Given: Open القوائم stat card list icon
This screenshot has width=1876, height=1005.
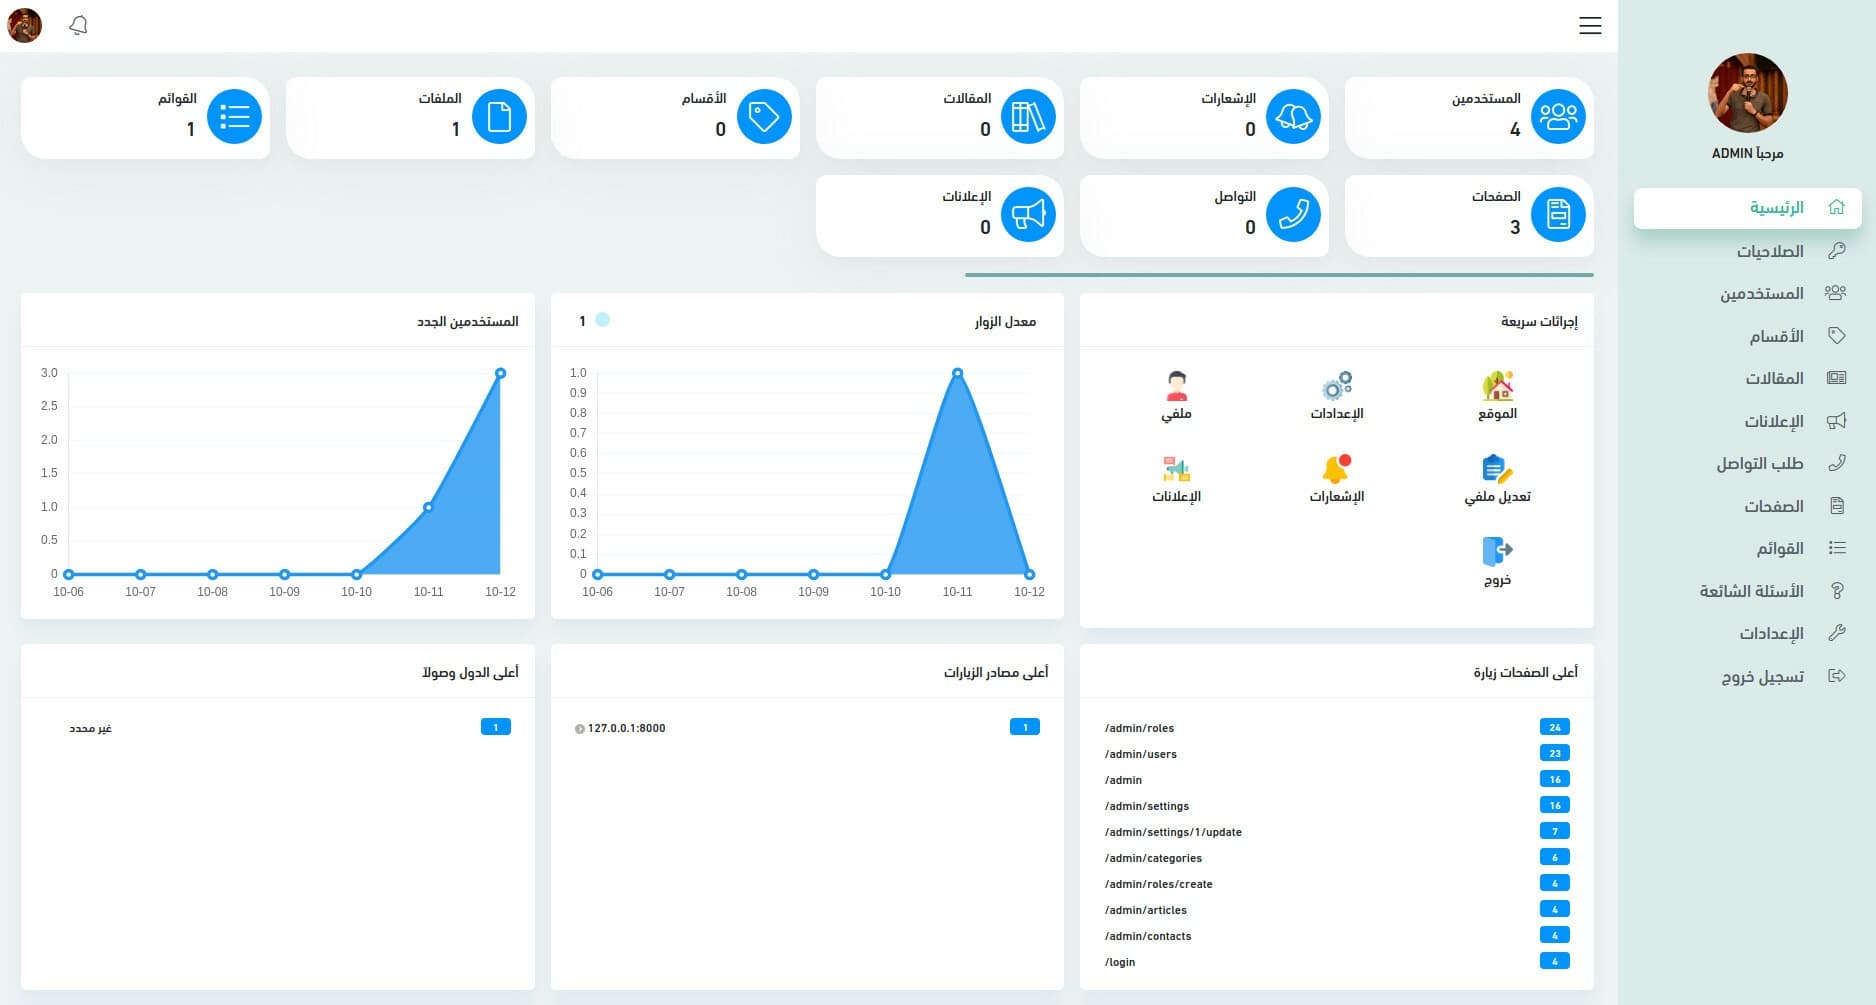Looking at the screenshot, I should point(234,117).
